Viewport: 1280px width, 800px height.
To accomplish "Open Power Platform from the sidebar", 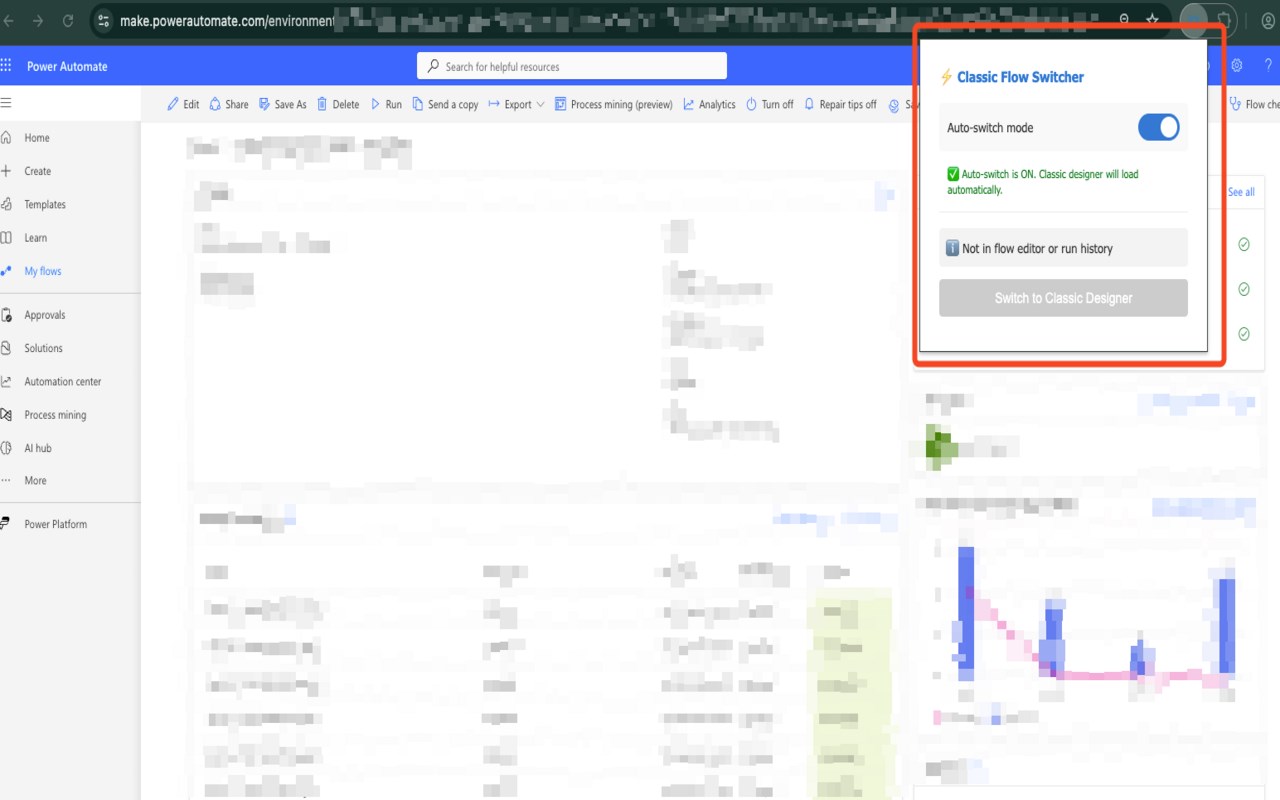I will tap(56, 524).
